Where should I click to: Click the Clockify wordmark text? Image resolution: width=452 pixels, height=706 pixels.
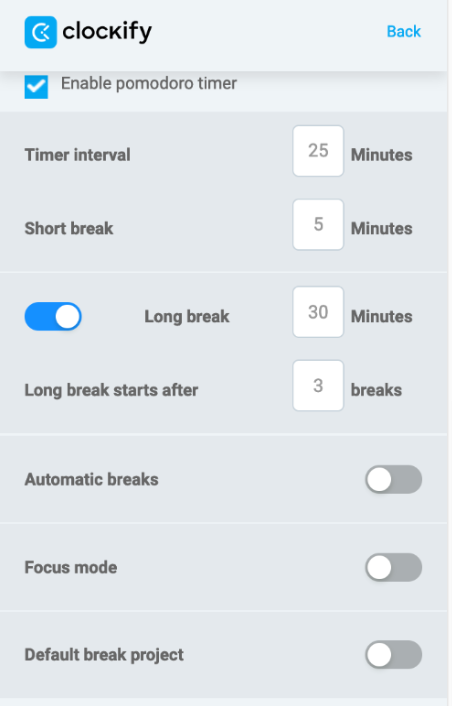107,32
